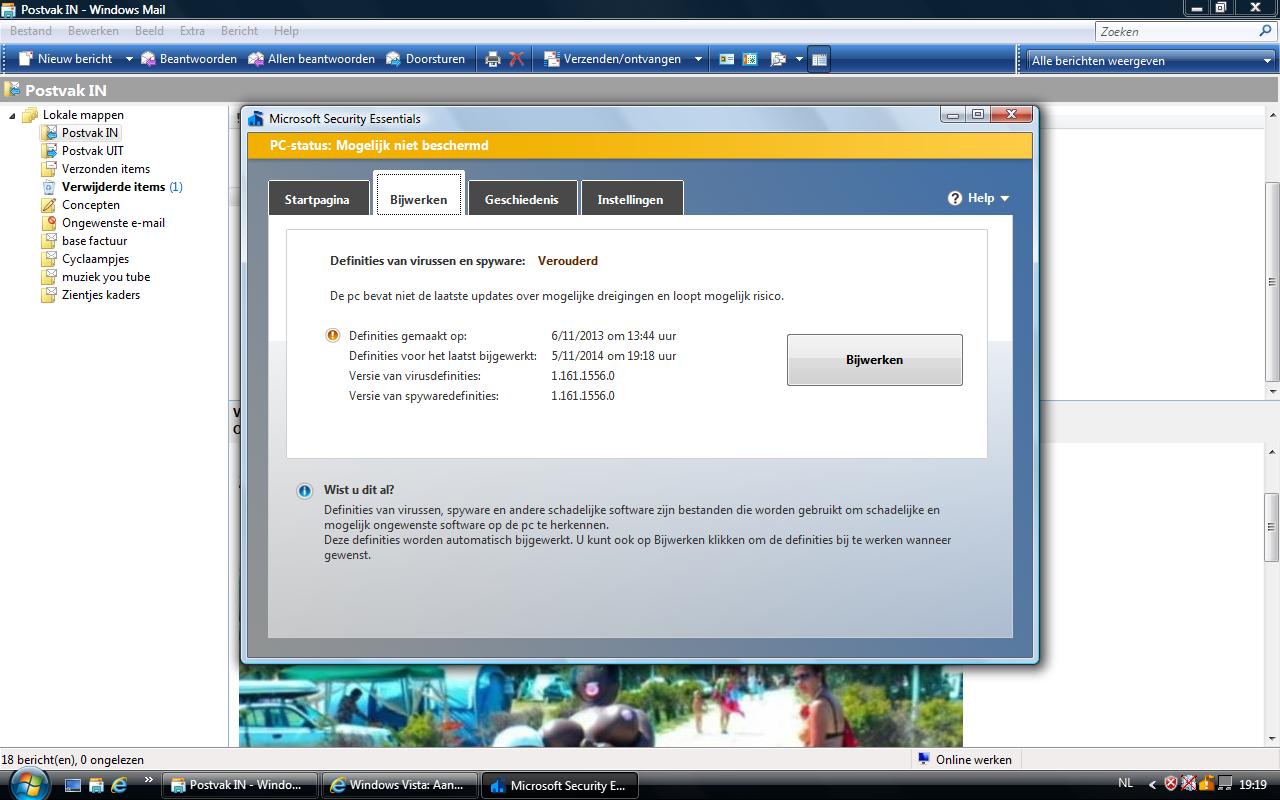Switch to the Startpagina tab
This screenshot has width=1280, height=800.
coord(317,199)
